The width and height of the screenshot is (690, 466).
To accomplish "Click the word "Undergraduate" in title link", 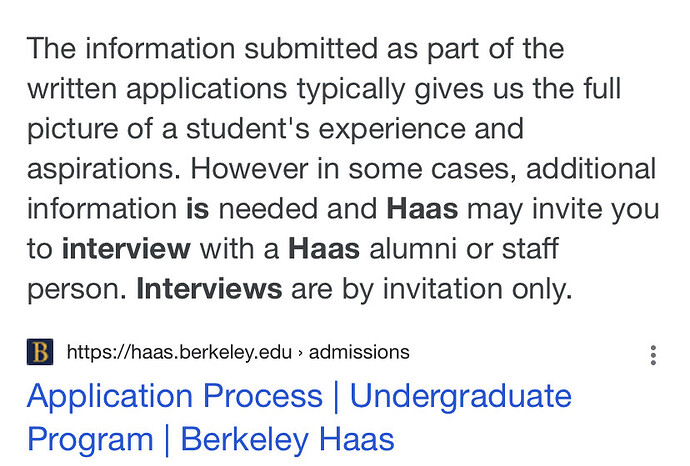I will point(461,396).
